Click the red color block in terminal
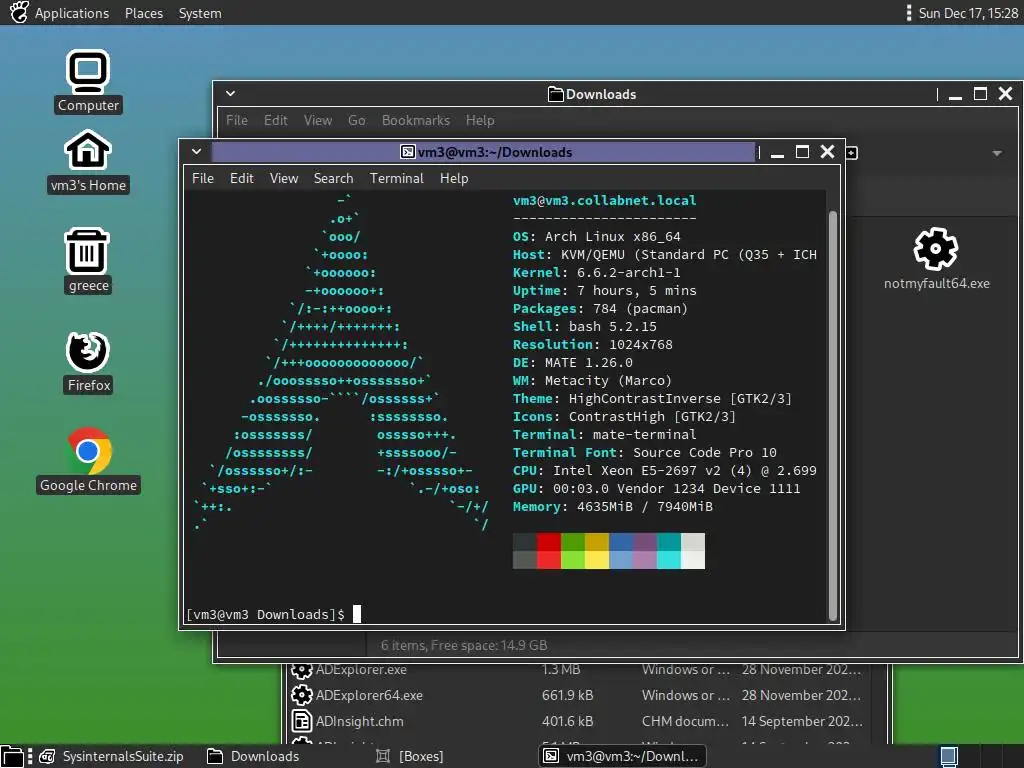The height and width of the screenshot is (768, 1024). coord(549,551)
